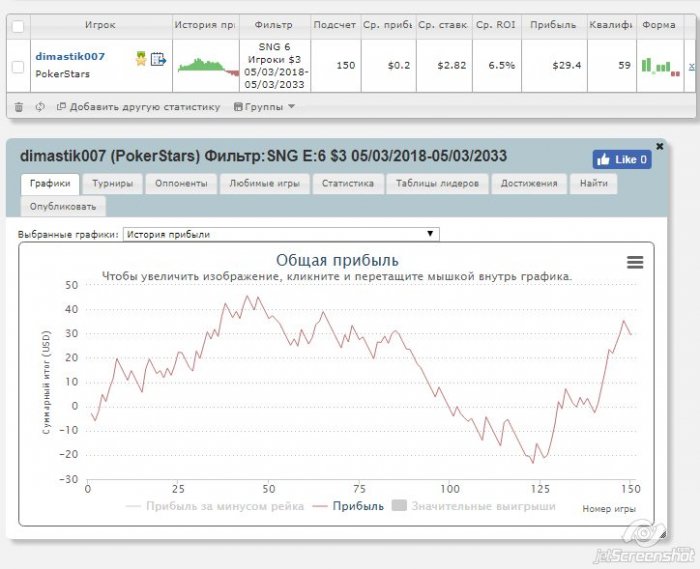Click the profit history sparkline thumbnail
Image resolution: width=700 pixels, height=569 pixels.
point(208,66)
